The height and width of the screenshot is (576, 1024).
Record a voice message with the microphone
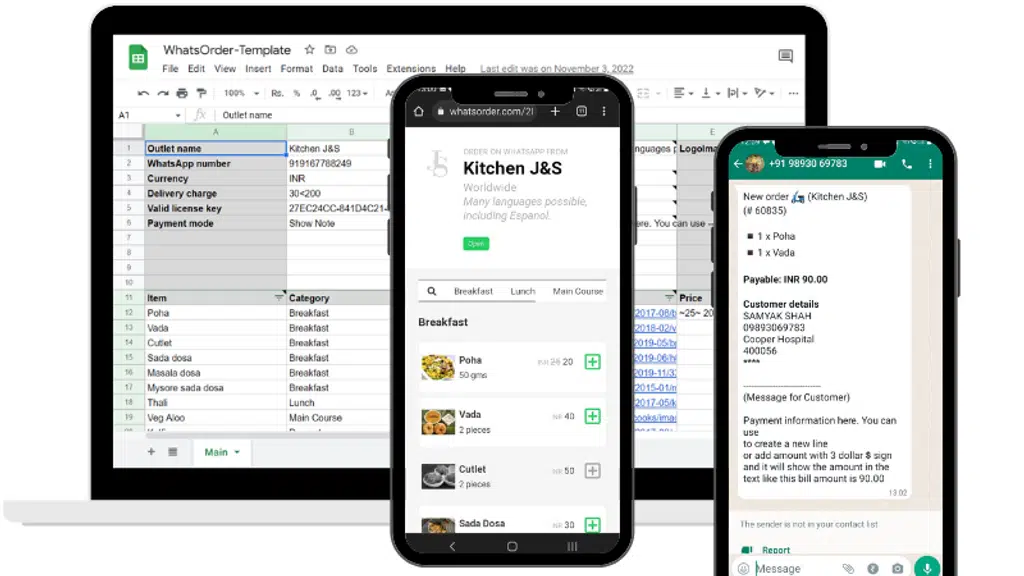click(927, 568)
